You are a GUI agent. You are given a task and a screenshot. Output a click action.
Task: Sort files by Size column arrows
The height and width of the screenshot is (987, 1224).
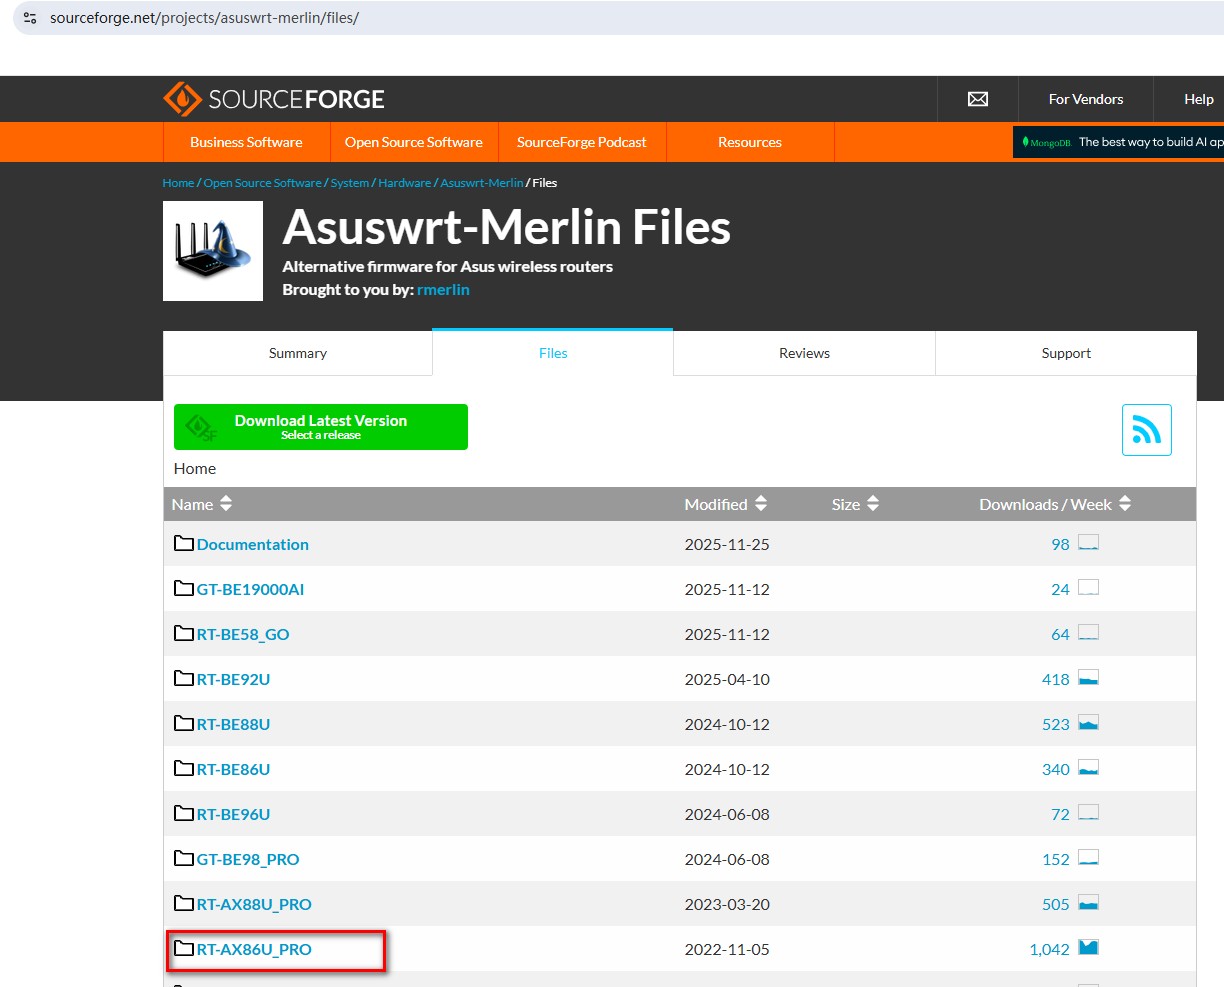pos(873,504)
